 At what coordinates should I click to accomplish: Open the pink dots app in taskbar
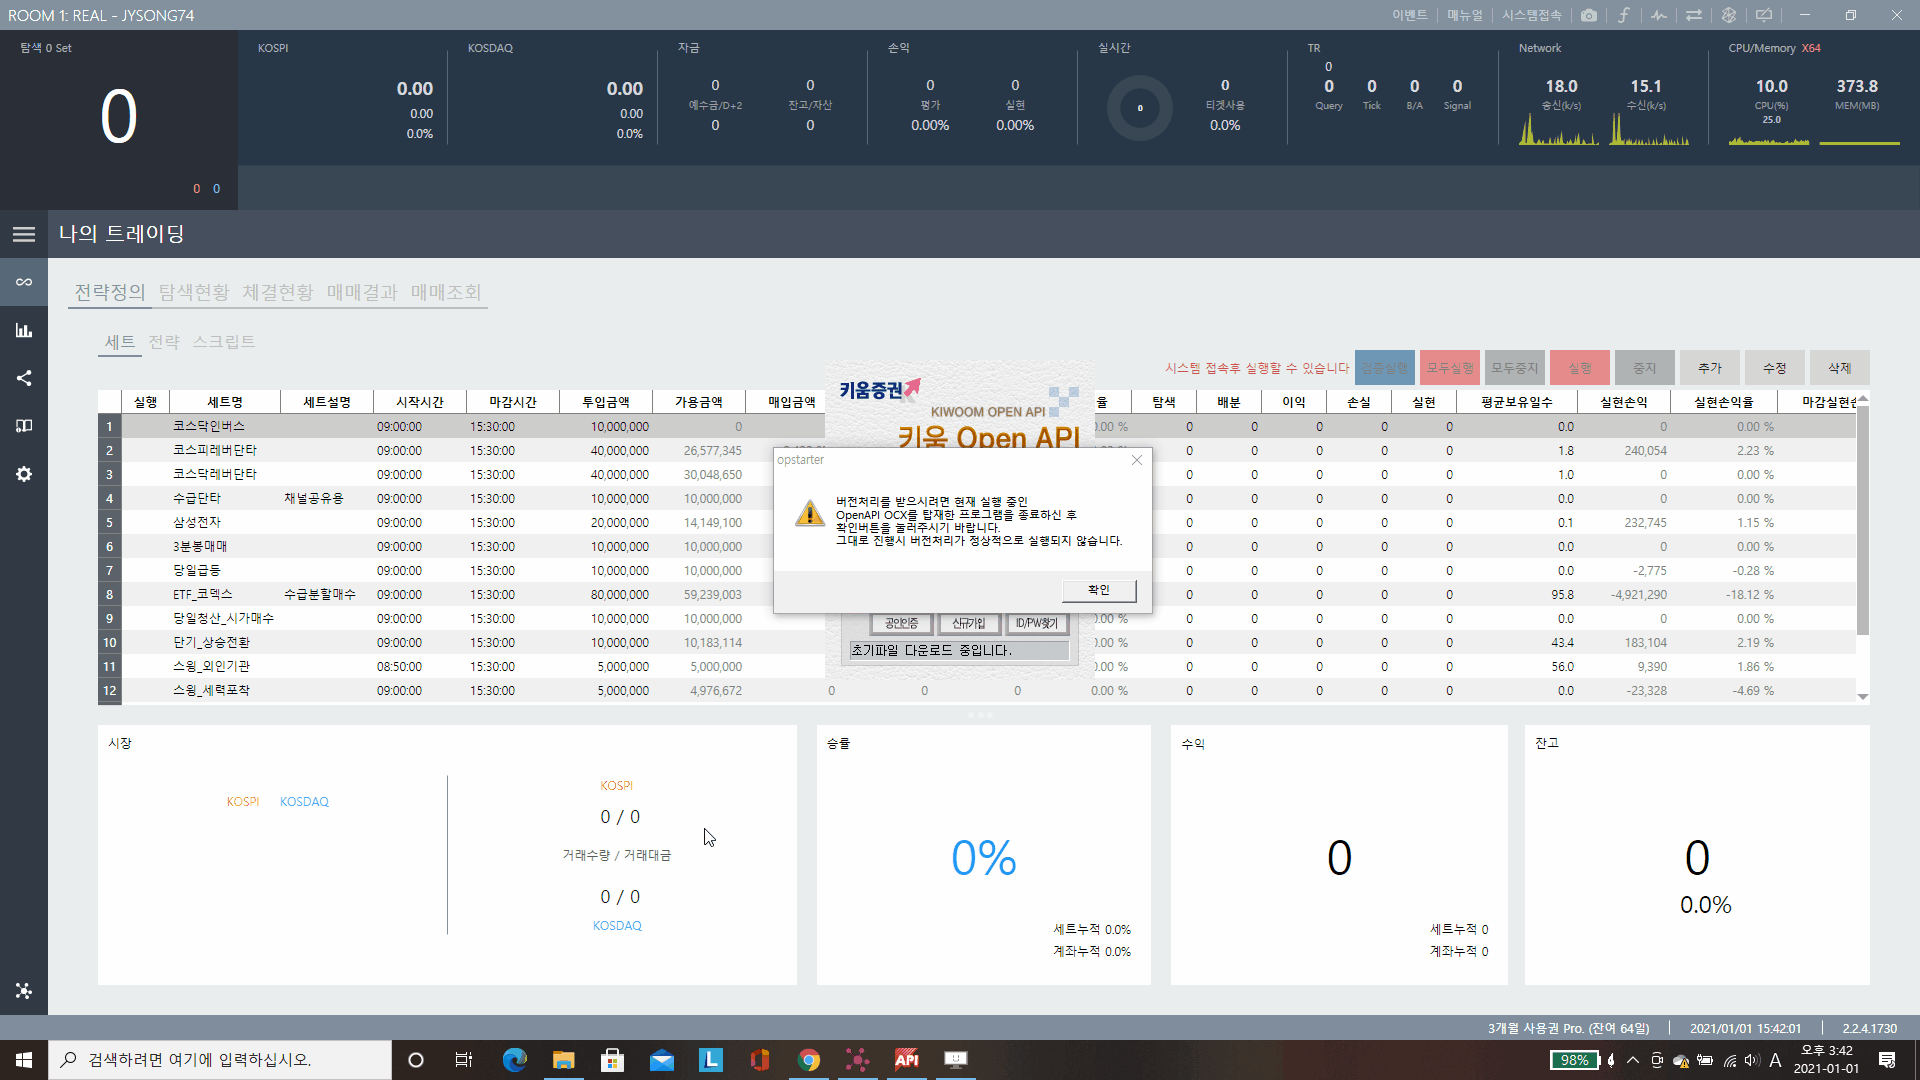(x=858, y=1060)
